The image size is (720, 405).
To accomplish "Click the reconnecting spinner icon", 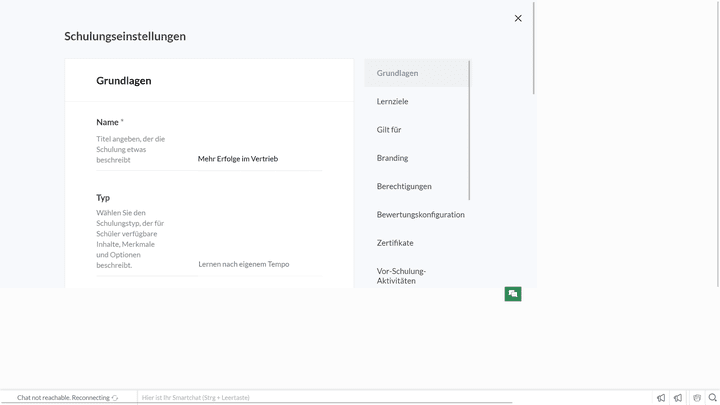I will tap(115, 398).
